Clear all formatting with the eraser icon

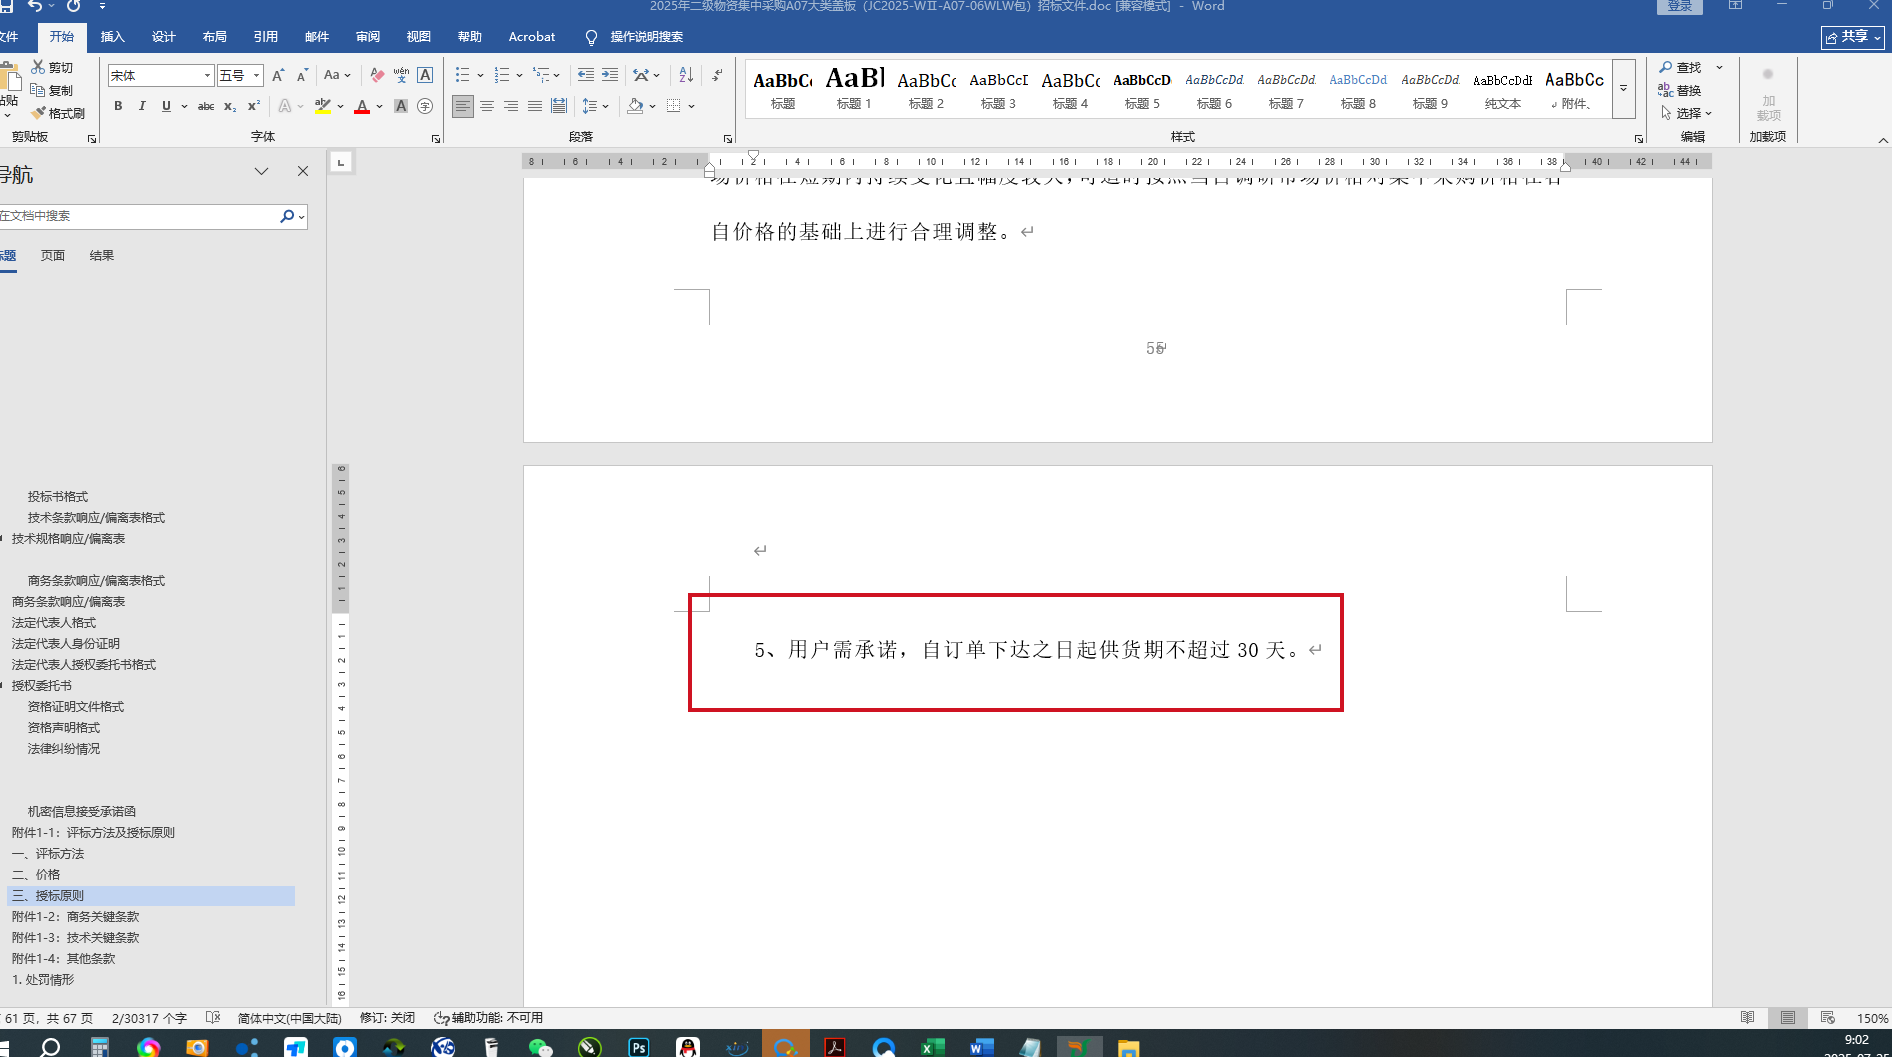377,75
